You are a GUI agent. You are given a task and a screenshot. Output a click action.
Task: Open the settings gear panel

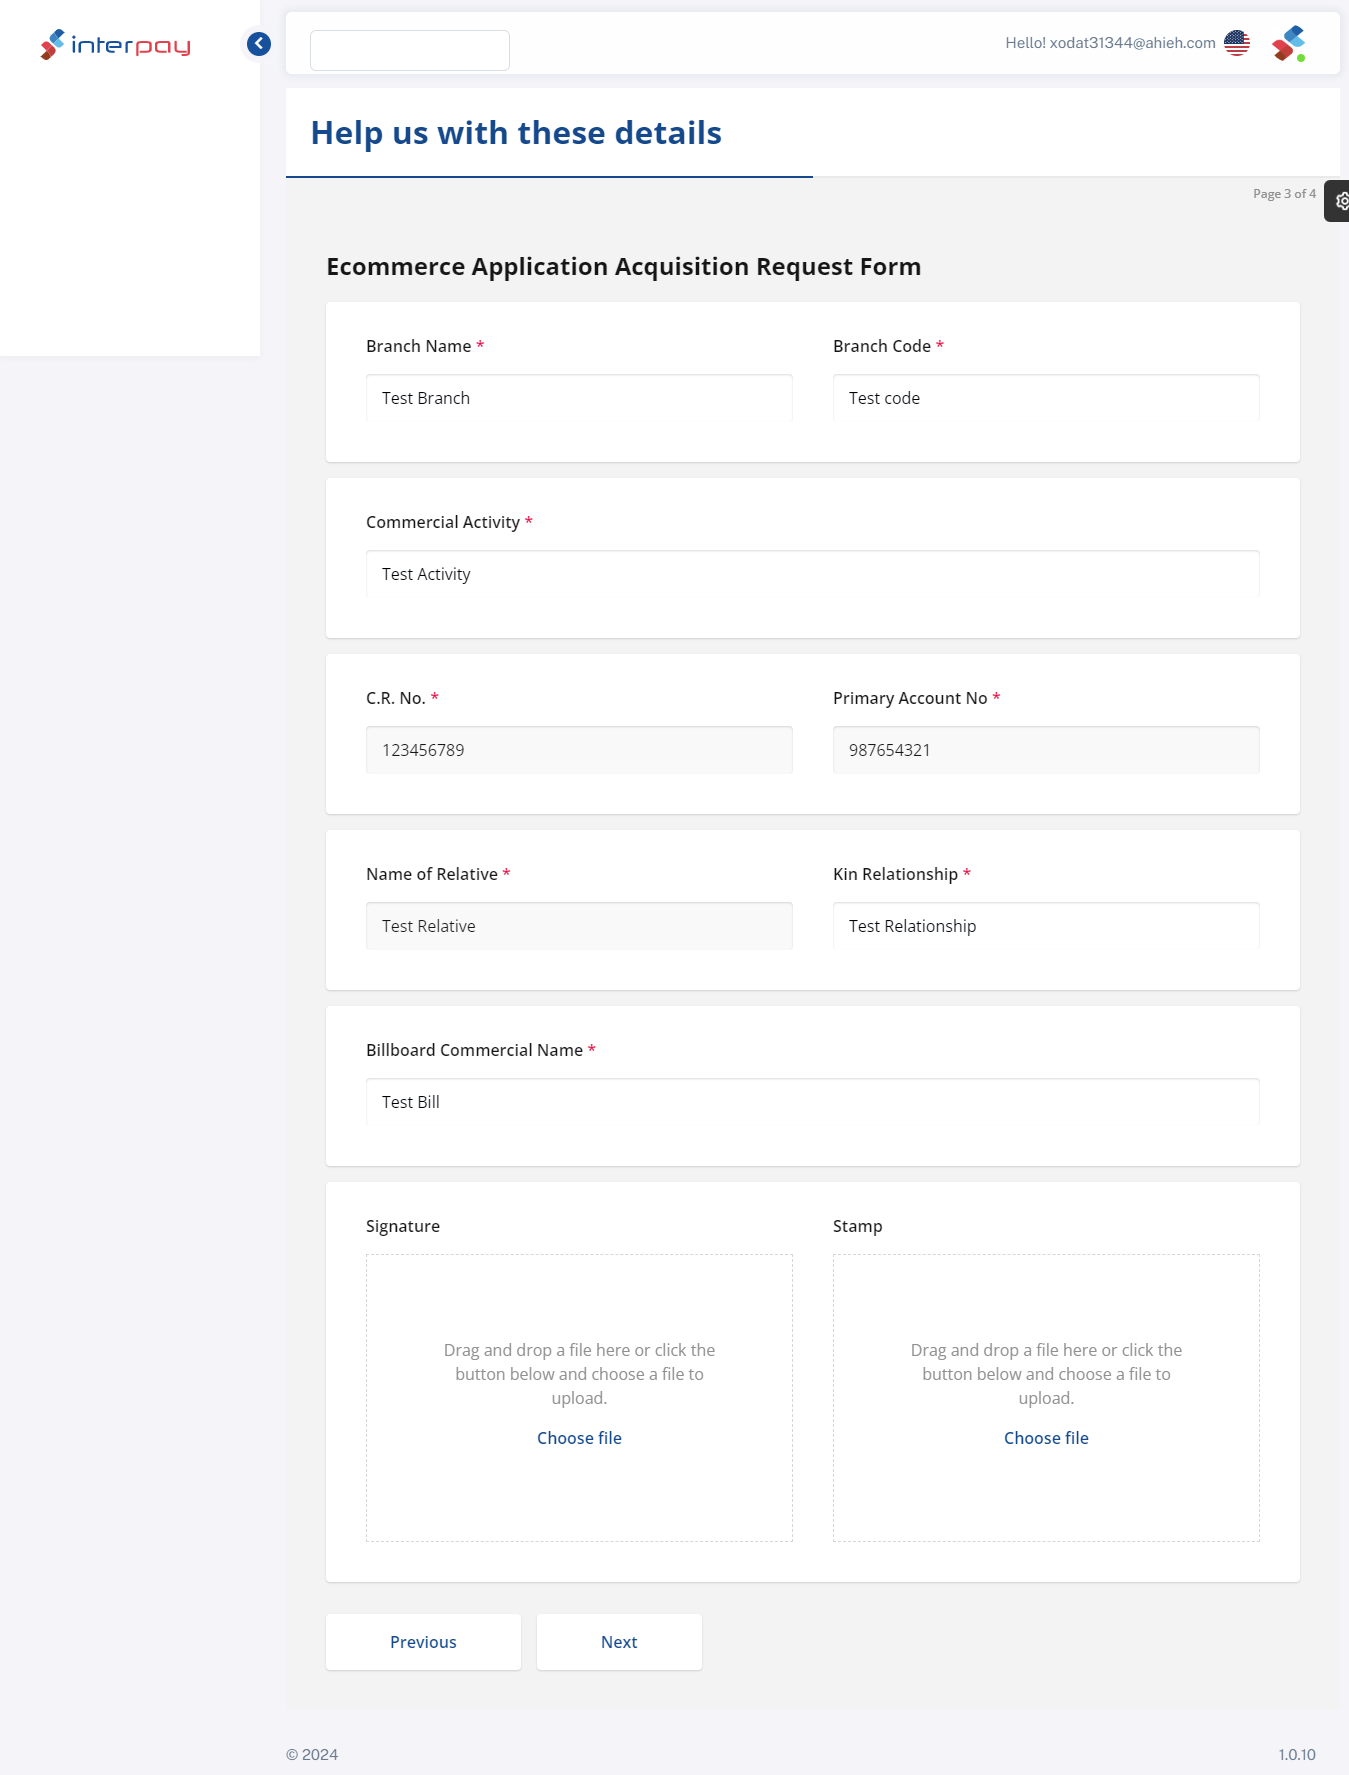point(1340,201)
